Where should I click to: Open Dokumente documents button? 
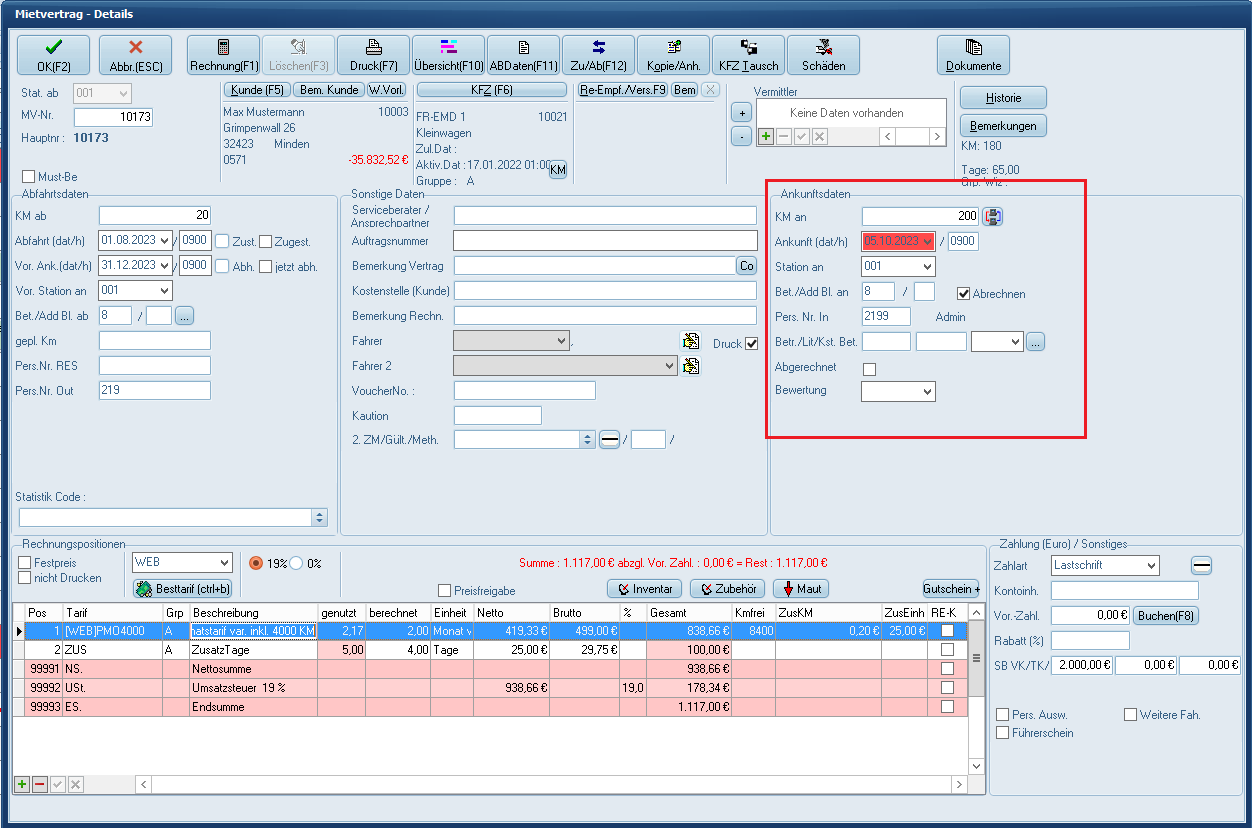(x=973, y=55)
